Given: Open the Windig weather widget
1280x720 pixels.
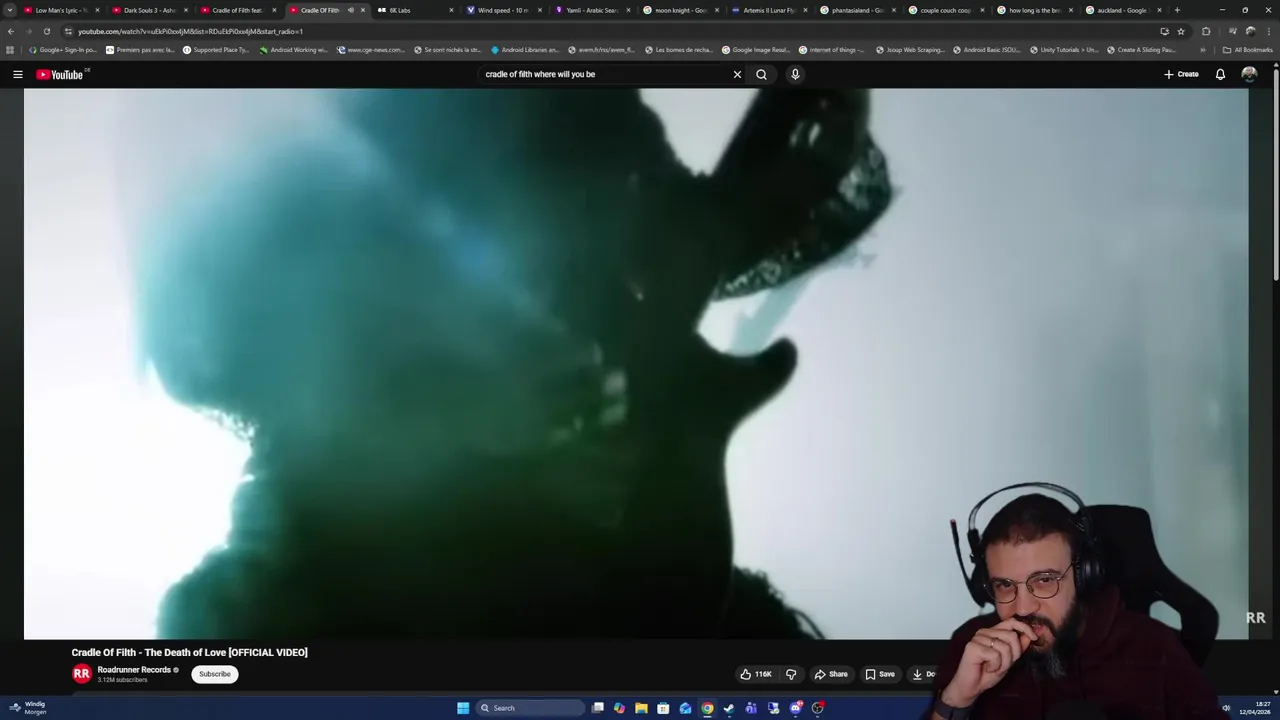Looking at the screenshot, I should (x=28, y=708).
